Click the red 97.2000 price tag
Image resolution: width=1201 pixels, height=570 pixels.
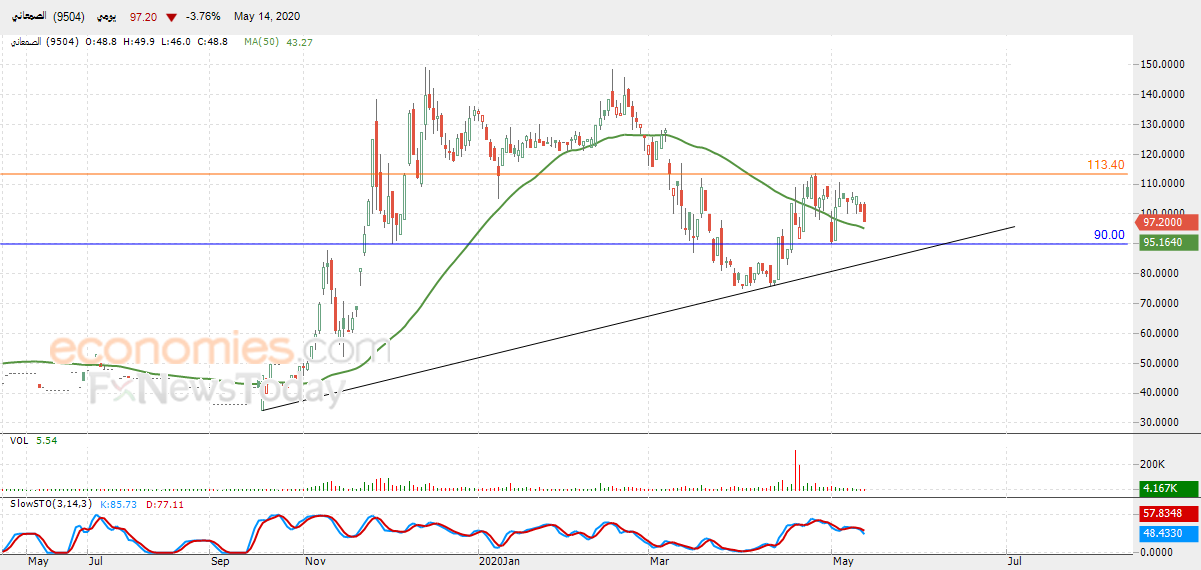coord(1167,222)
